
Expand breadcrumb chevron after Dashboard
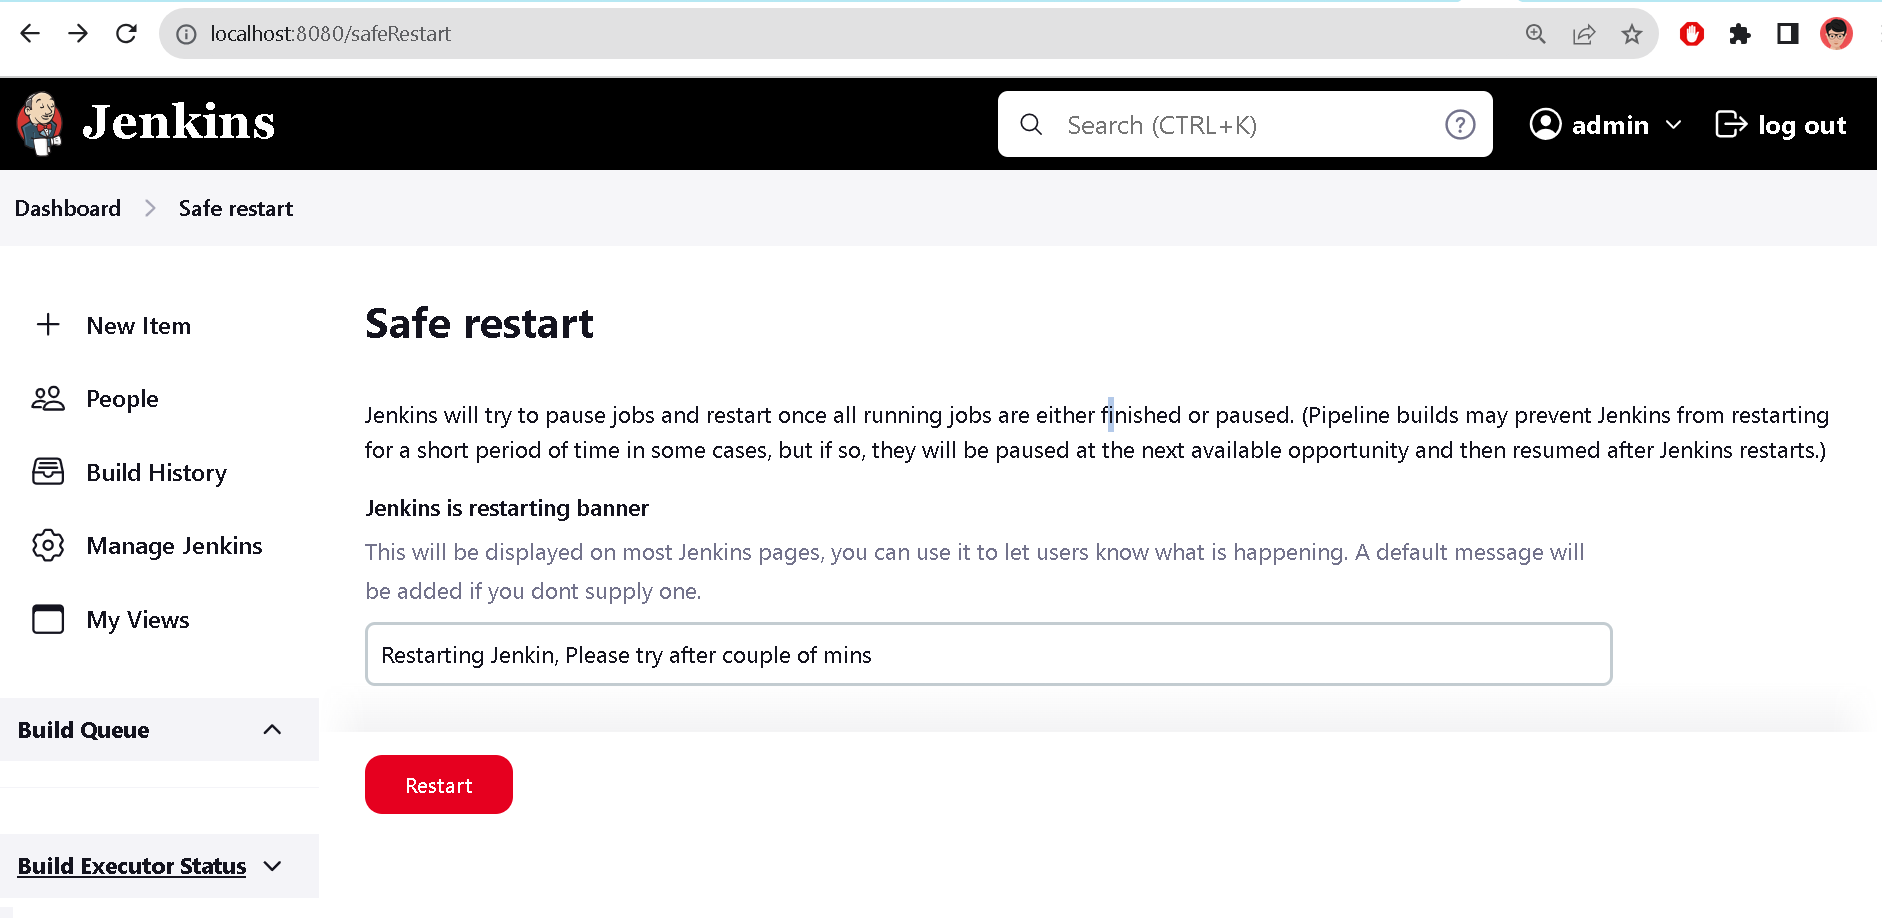[x=150, y=208]
